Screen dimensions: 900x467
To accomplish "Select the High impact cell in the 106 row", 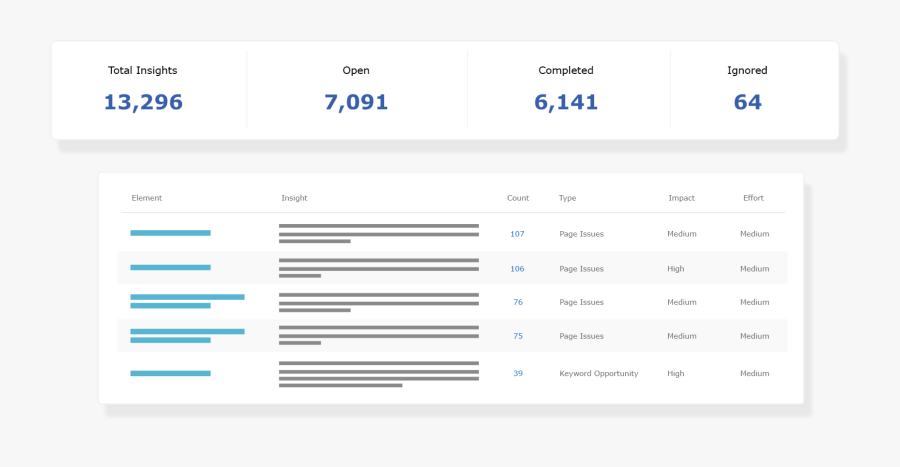I will pos(676,269).
